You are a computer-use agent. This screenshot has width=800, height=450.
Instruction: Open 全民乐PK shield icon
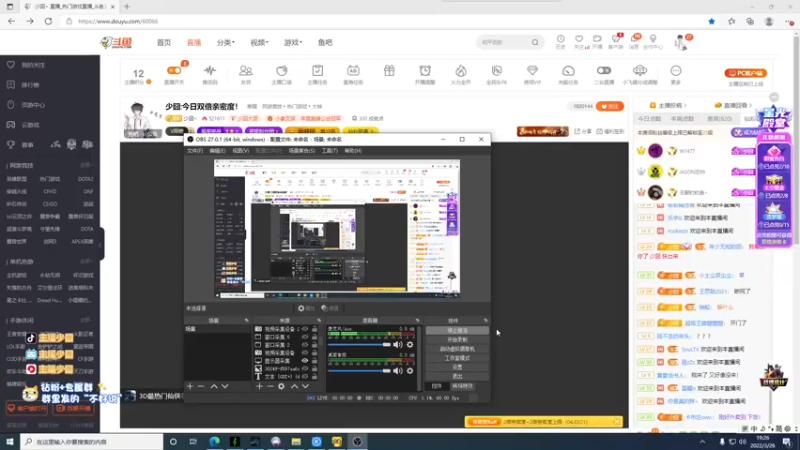[497, 70]
